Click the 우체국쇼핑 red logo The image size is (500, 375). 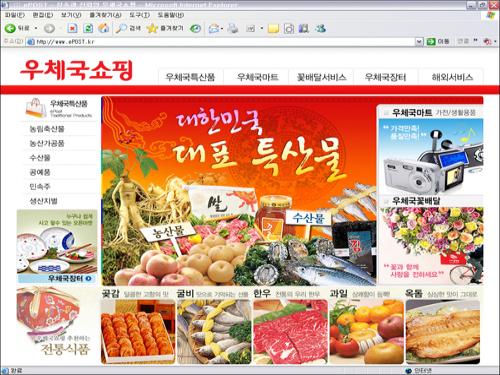point(76,70)
